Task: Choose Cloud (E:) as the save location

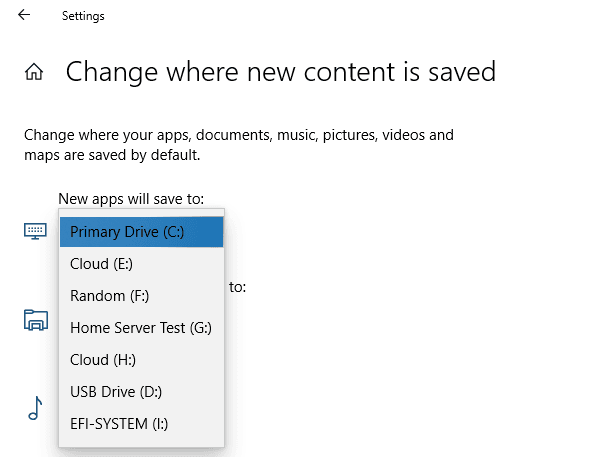Action: (x=142, y=264)
